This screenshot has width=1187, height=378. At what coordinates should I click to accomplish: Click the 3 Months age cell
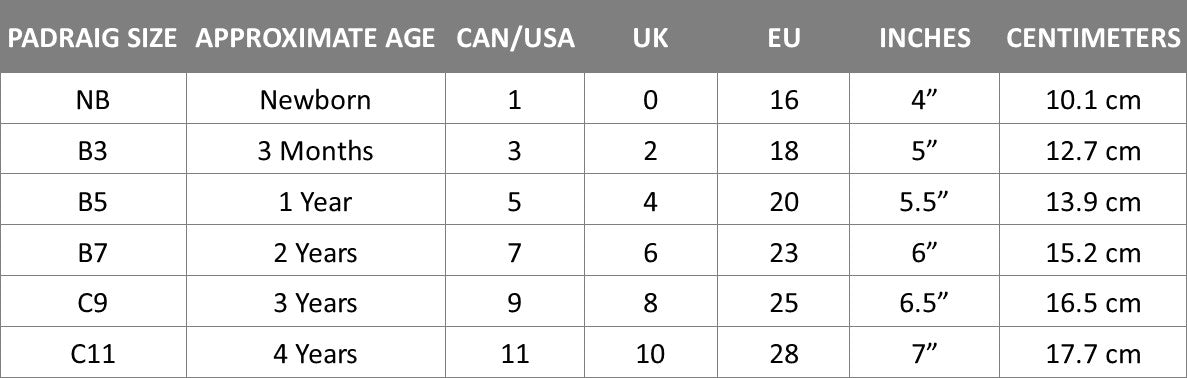point(315,151)
